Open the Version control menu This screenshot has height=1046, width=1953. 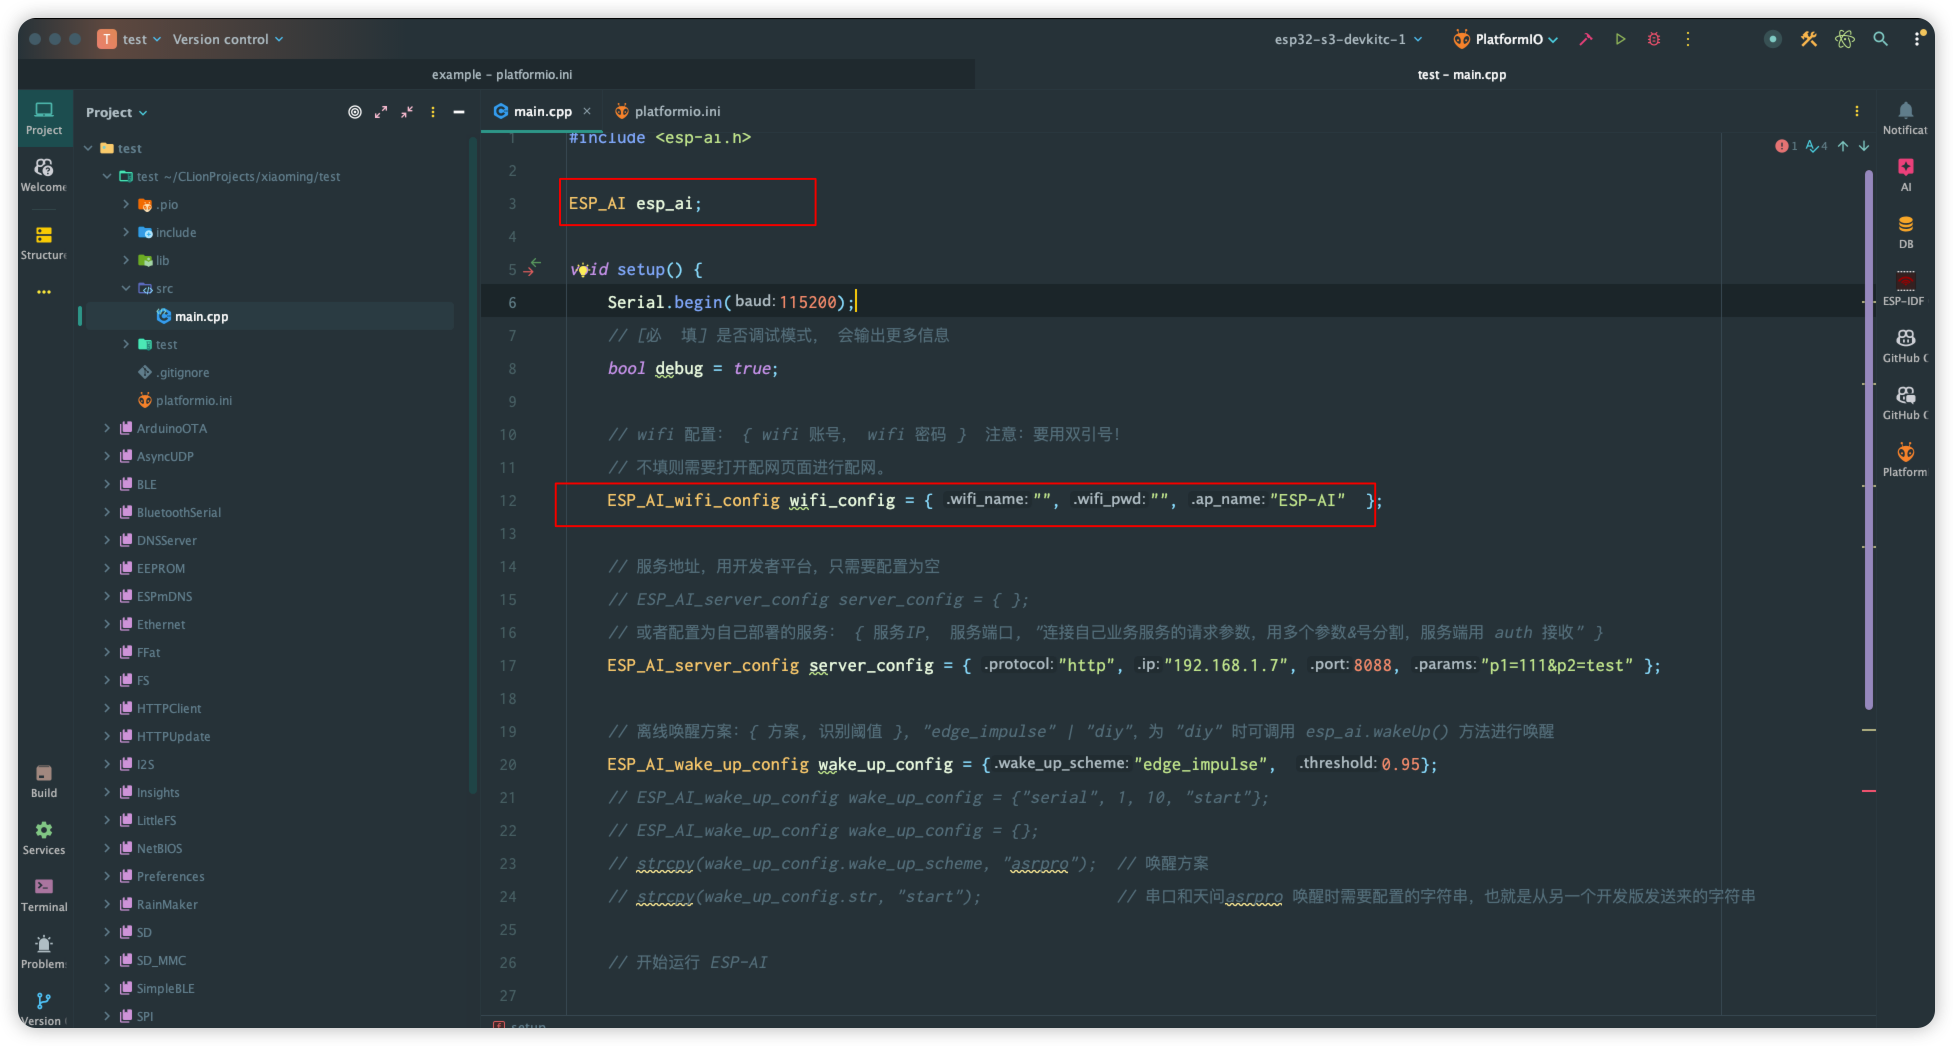[x=227, y=39]
